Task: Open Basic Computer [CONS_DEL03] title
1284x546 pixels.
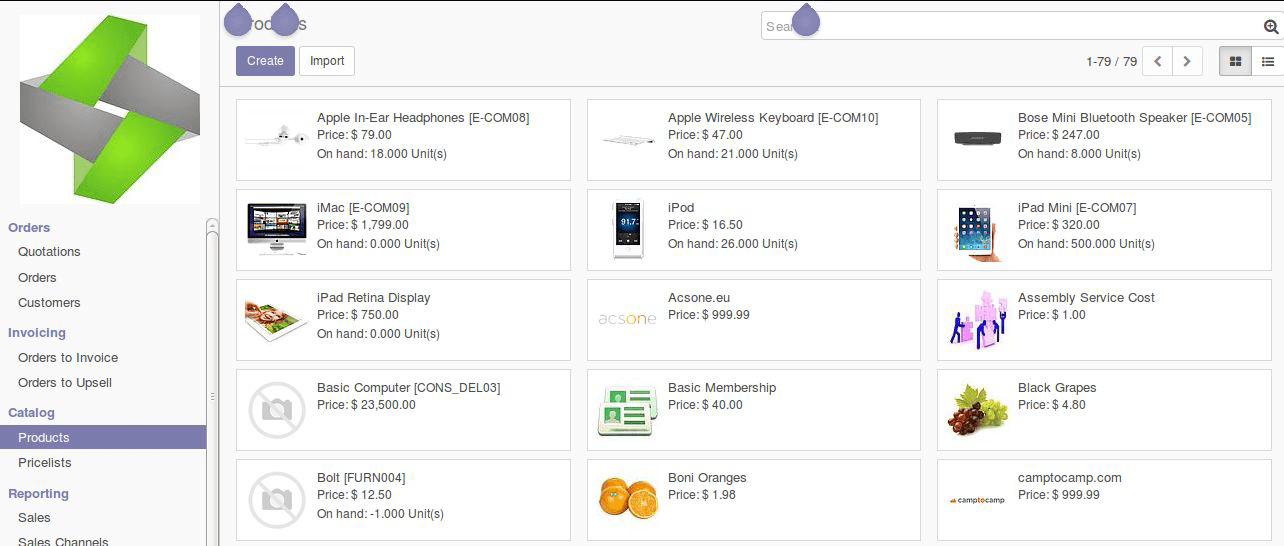Action: [x=409, y=388]
